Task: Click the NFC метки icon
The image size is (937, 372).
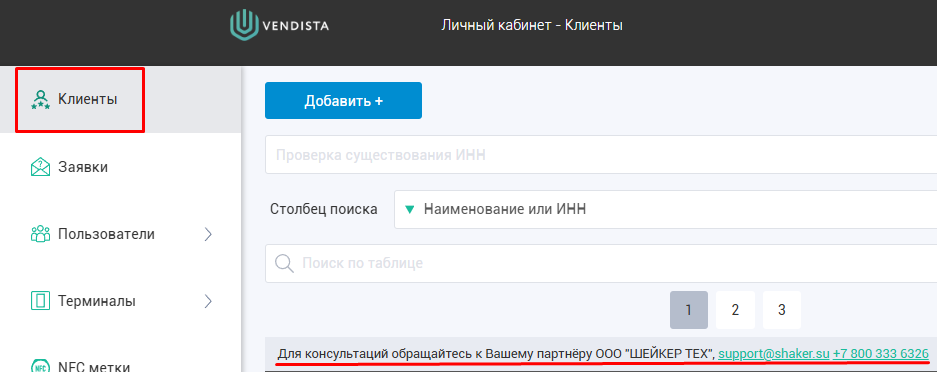Action: (x=41, y=365)
